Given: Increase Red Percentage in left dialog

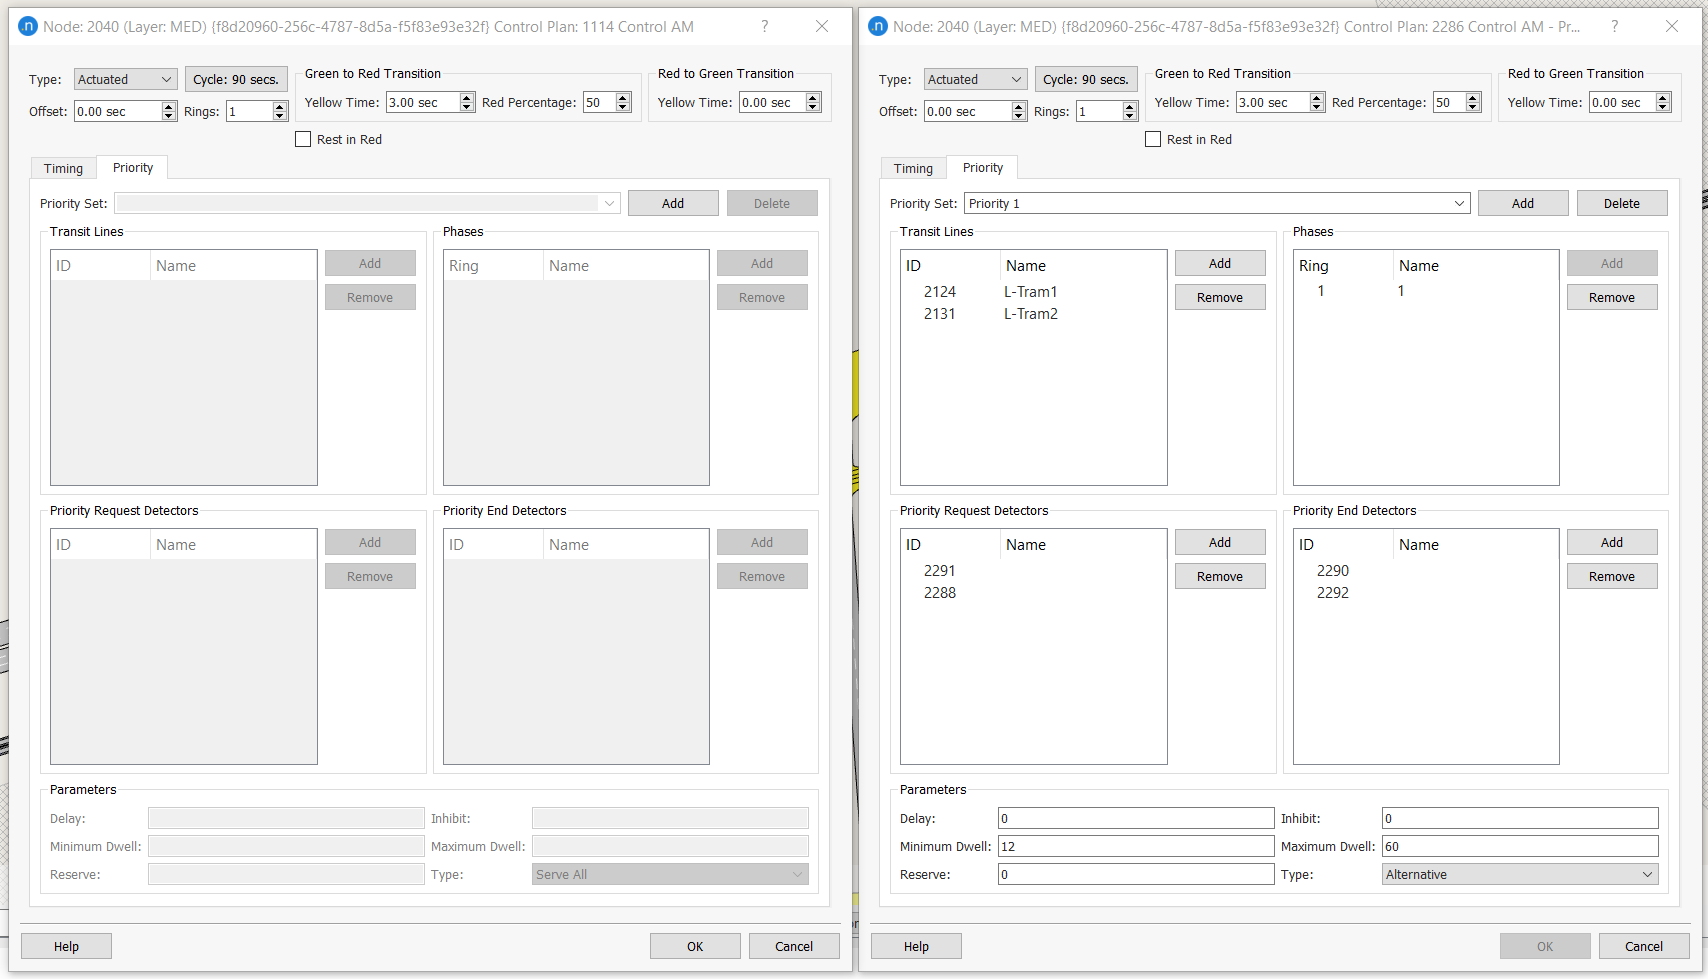Looking at the screenshot, I should 623,98.
